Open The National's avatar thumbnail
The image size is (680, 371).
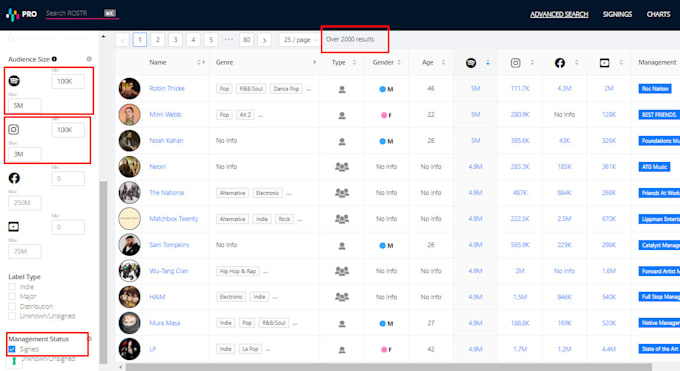coord(129,193)
